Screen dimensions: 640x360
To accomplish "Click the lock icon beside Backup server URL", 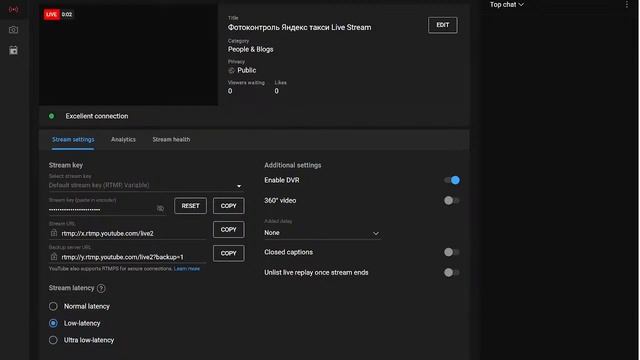I will coord(53,257).
